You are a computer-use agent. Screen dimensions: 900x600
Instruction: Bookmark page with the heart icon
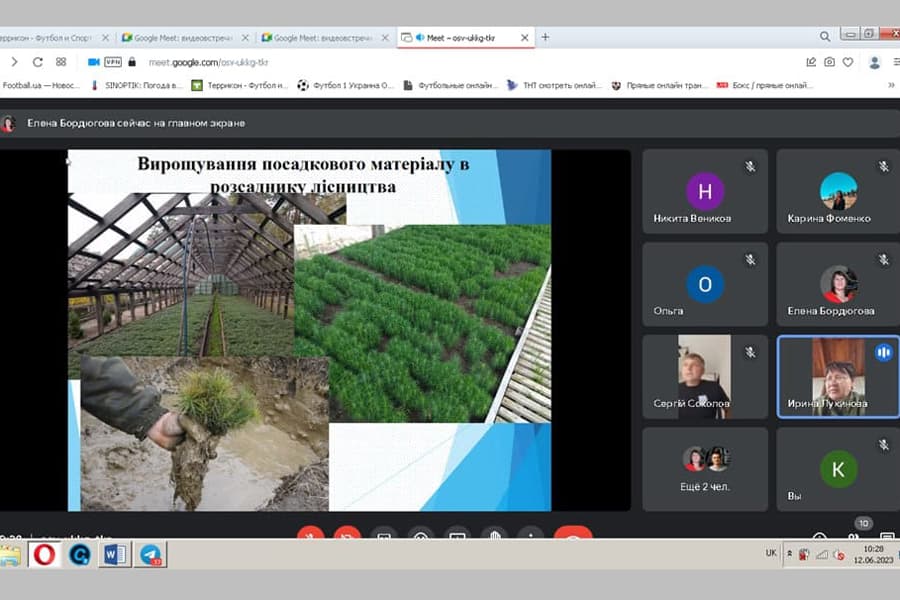[x=848, y=62]
